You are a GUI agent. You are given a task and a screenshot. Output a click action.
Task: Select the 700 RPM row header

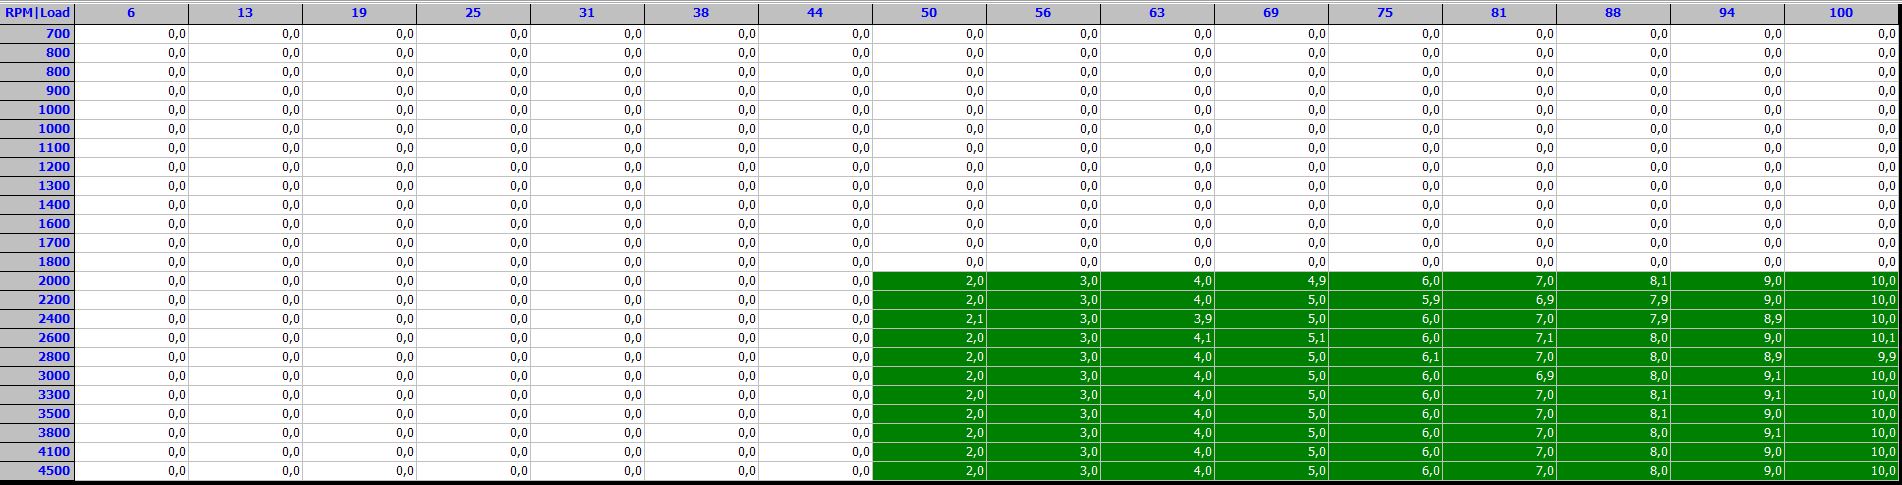(x=37, y=34)
